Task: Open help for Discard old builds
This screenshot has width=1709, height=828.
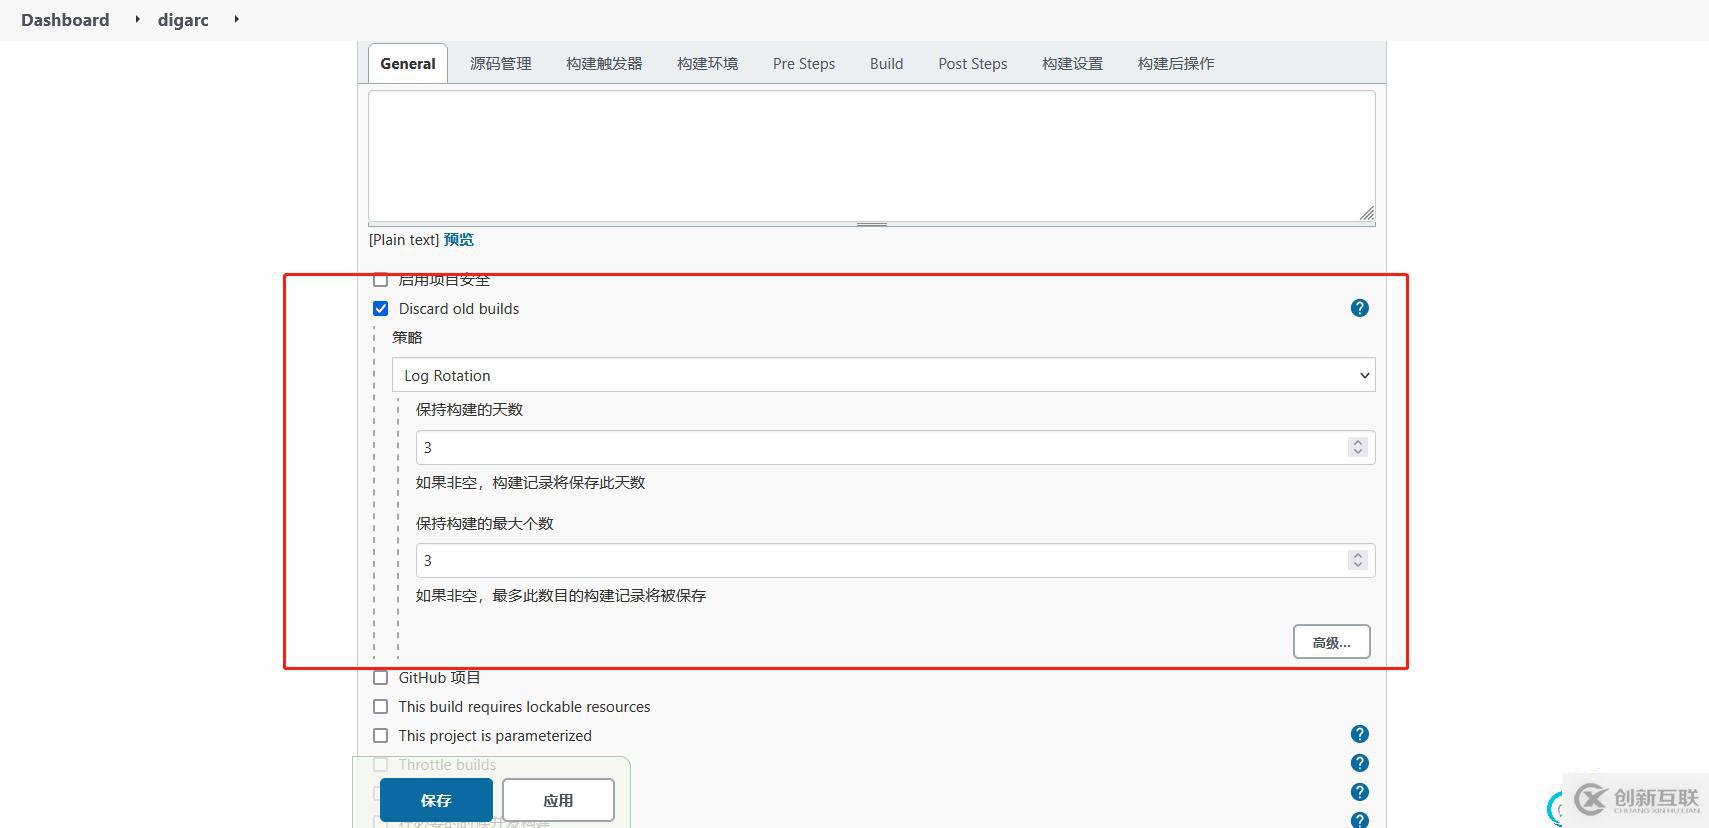Action: pyautogui.click(x=1359, y=308)
